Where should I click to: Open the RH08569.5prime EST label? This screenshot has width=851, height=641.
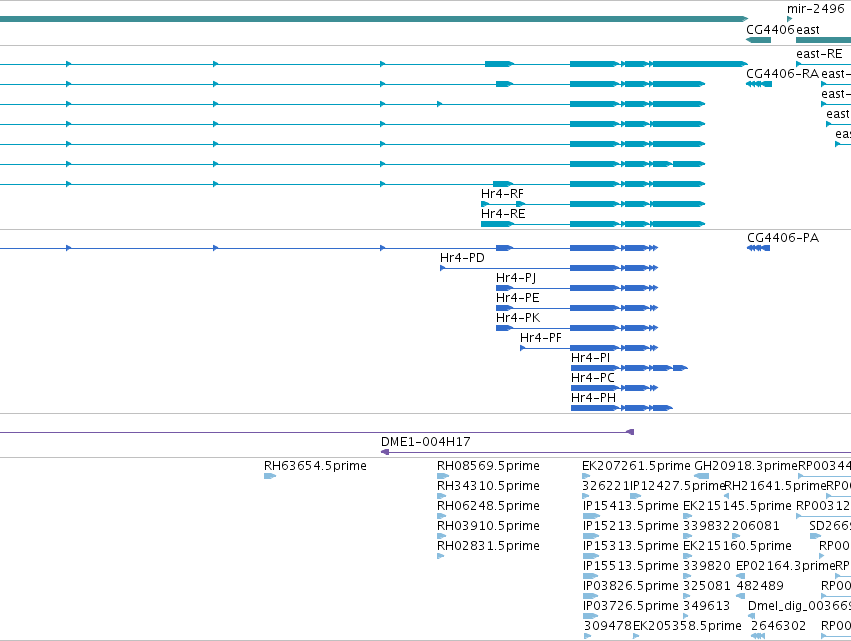(488, 466)
